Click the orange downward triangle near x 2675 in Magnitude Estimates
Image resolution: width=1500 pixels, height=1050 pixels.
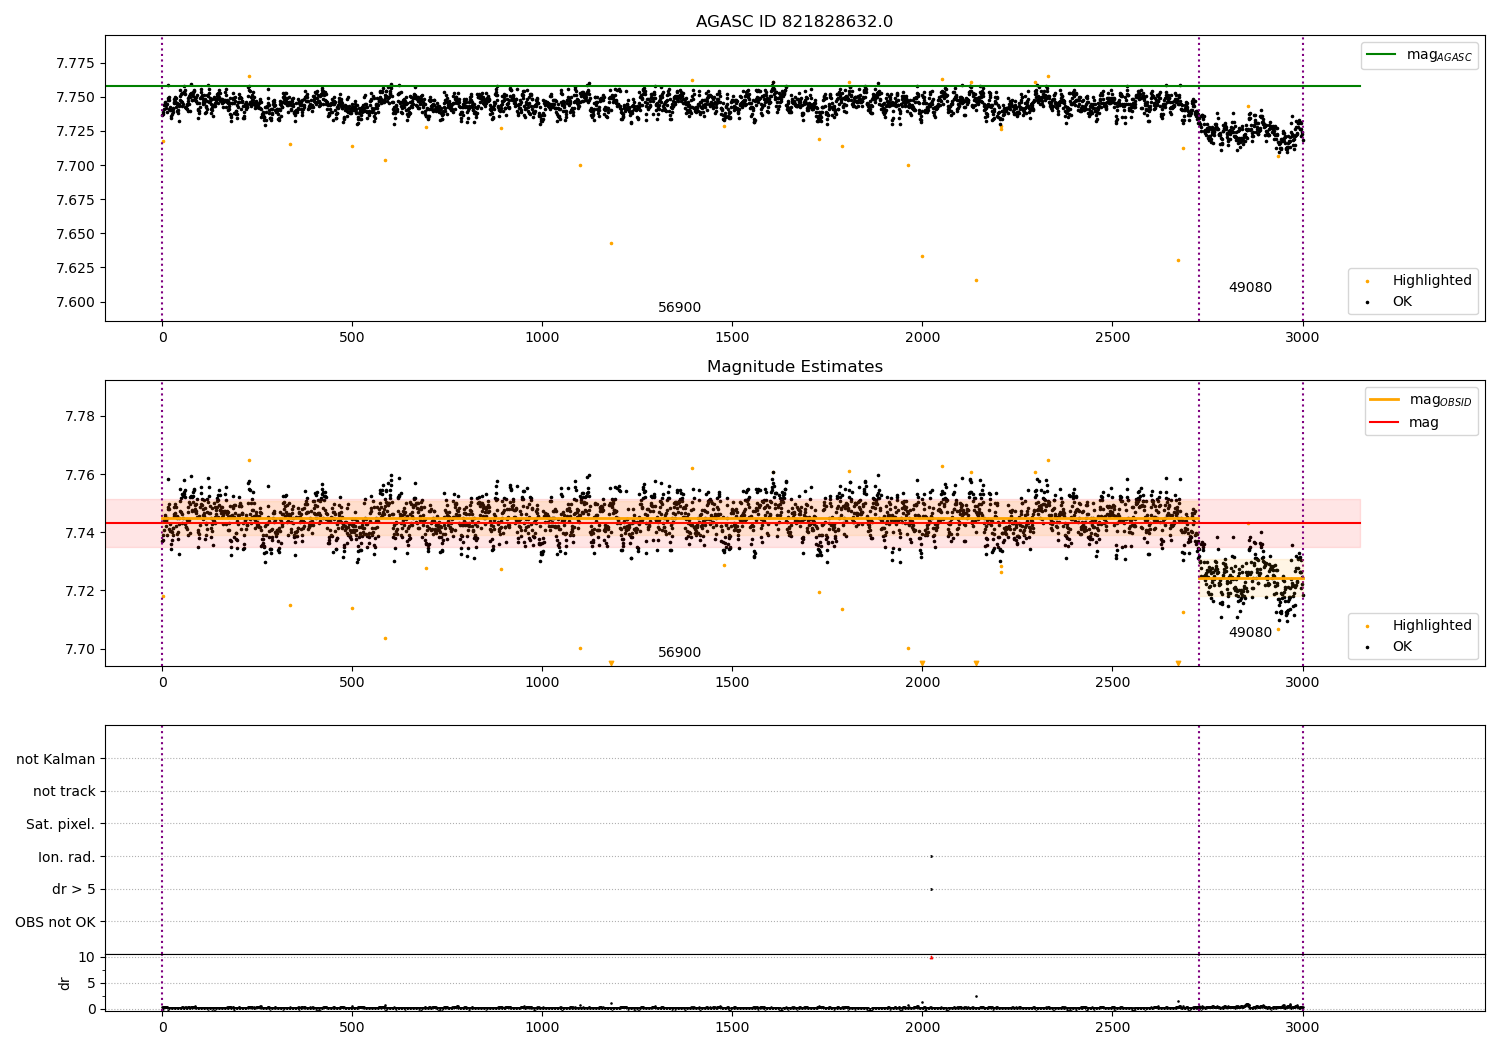(x=1178, y=663)
